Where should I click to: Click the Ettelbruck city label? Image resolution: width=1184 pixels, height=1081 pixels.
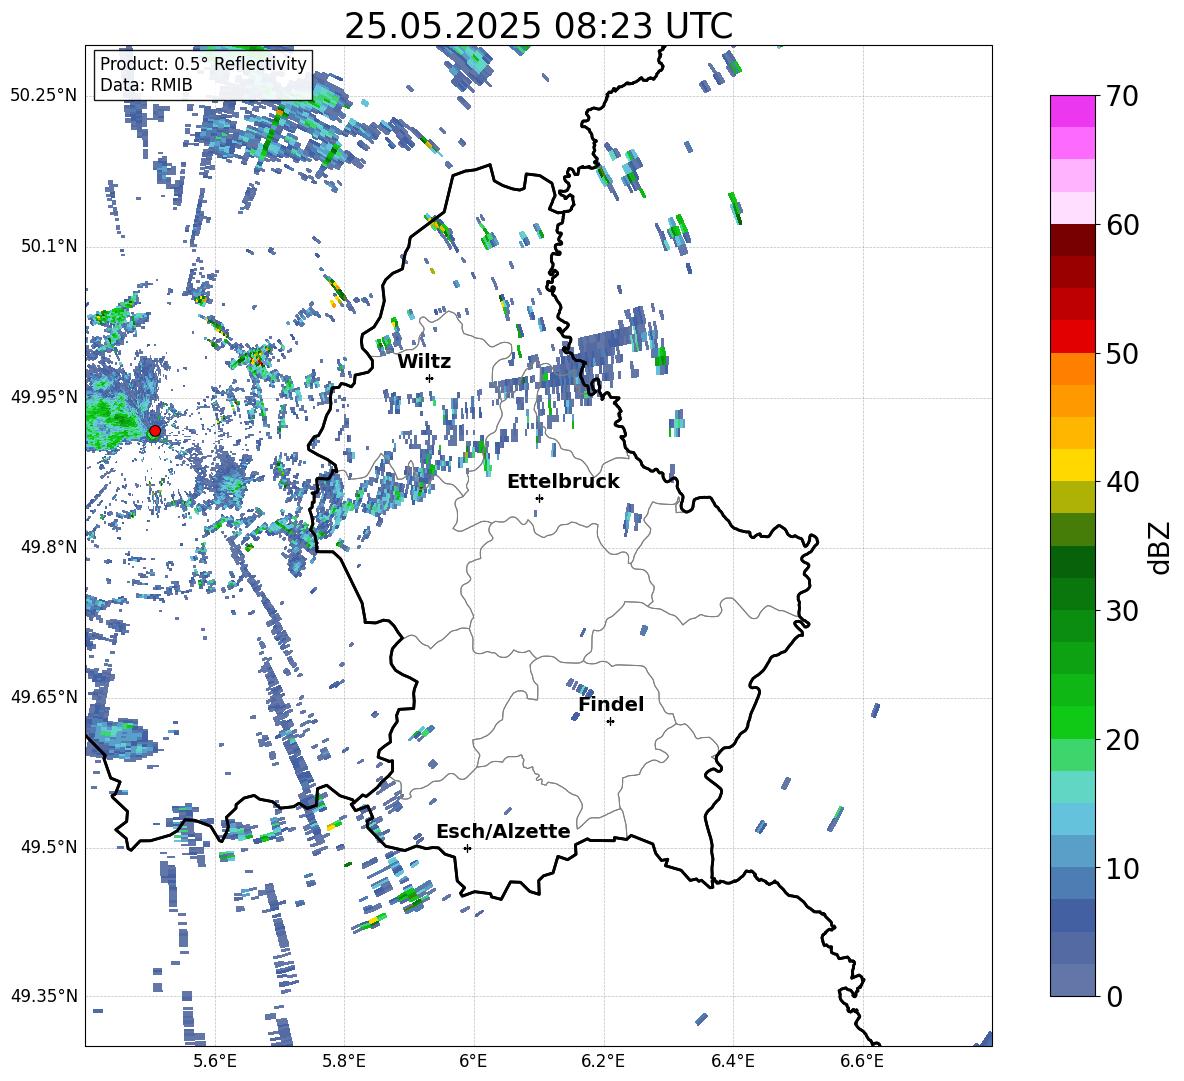tap(563, 482)
